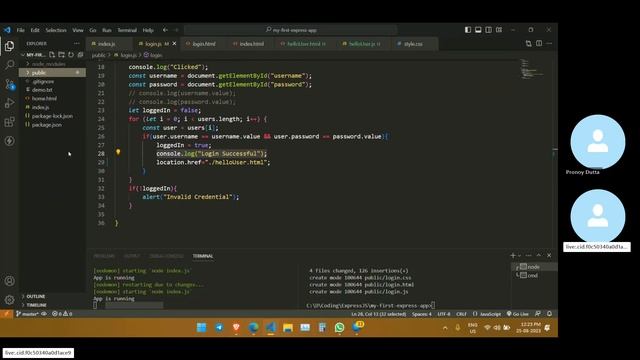Close the terminal panel
This screenshot has height=360, width=640.
(549, 256)
